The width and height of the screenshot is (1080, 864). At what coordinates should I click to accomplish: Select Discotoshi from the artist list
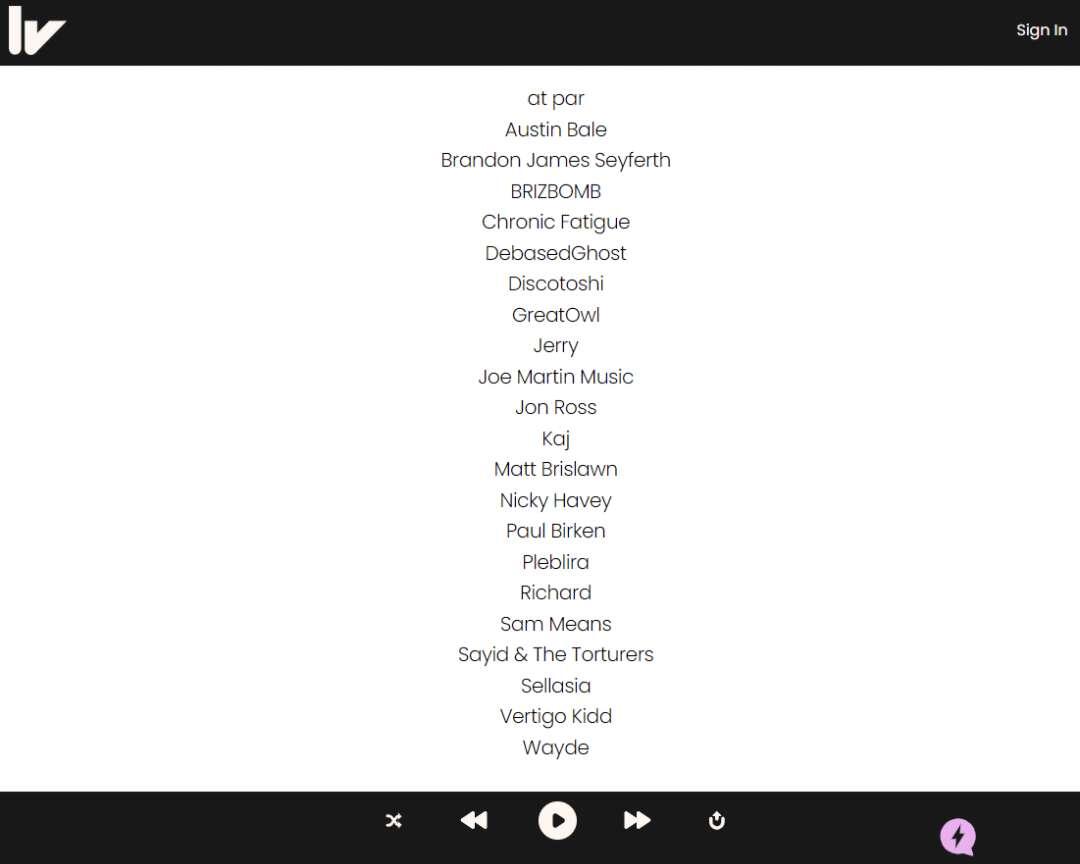[556, 284]
